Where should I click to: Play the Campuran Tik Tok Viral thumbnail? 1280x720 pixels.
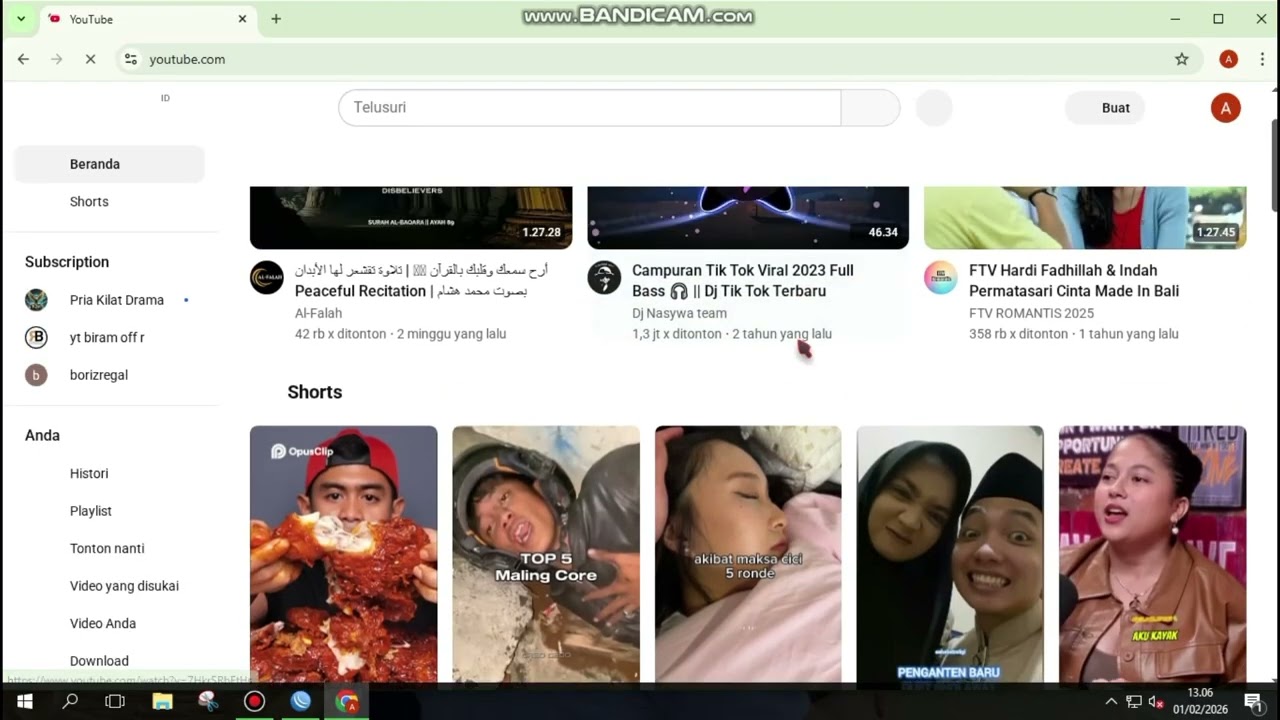coord(748,217)
